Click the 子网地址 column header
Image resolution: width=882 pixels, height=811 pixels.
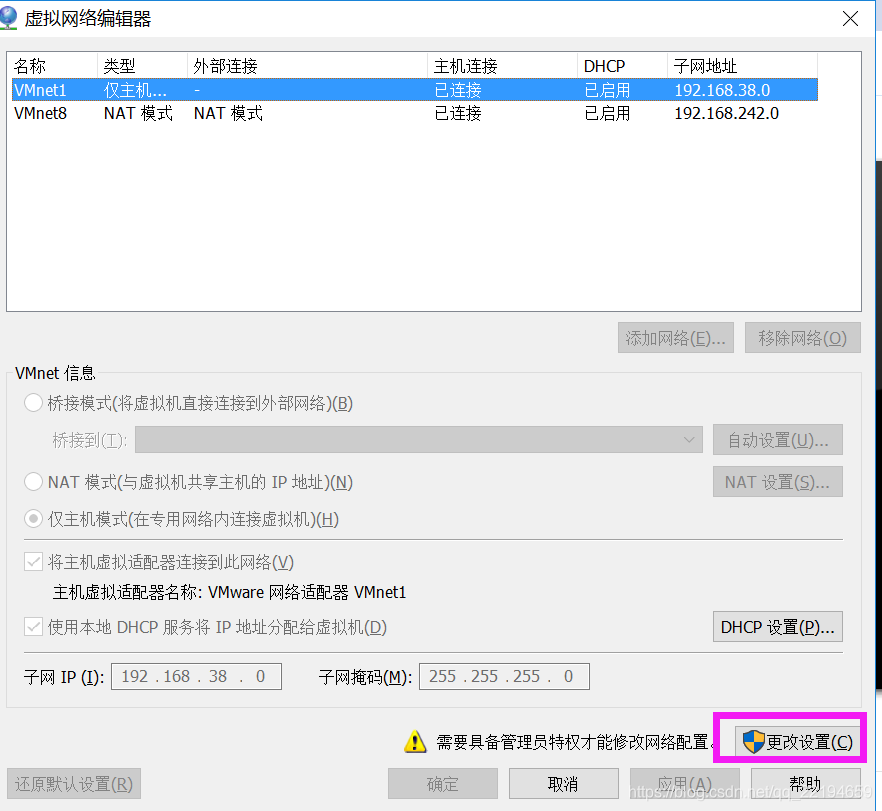click(742, 66)
